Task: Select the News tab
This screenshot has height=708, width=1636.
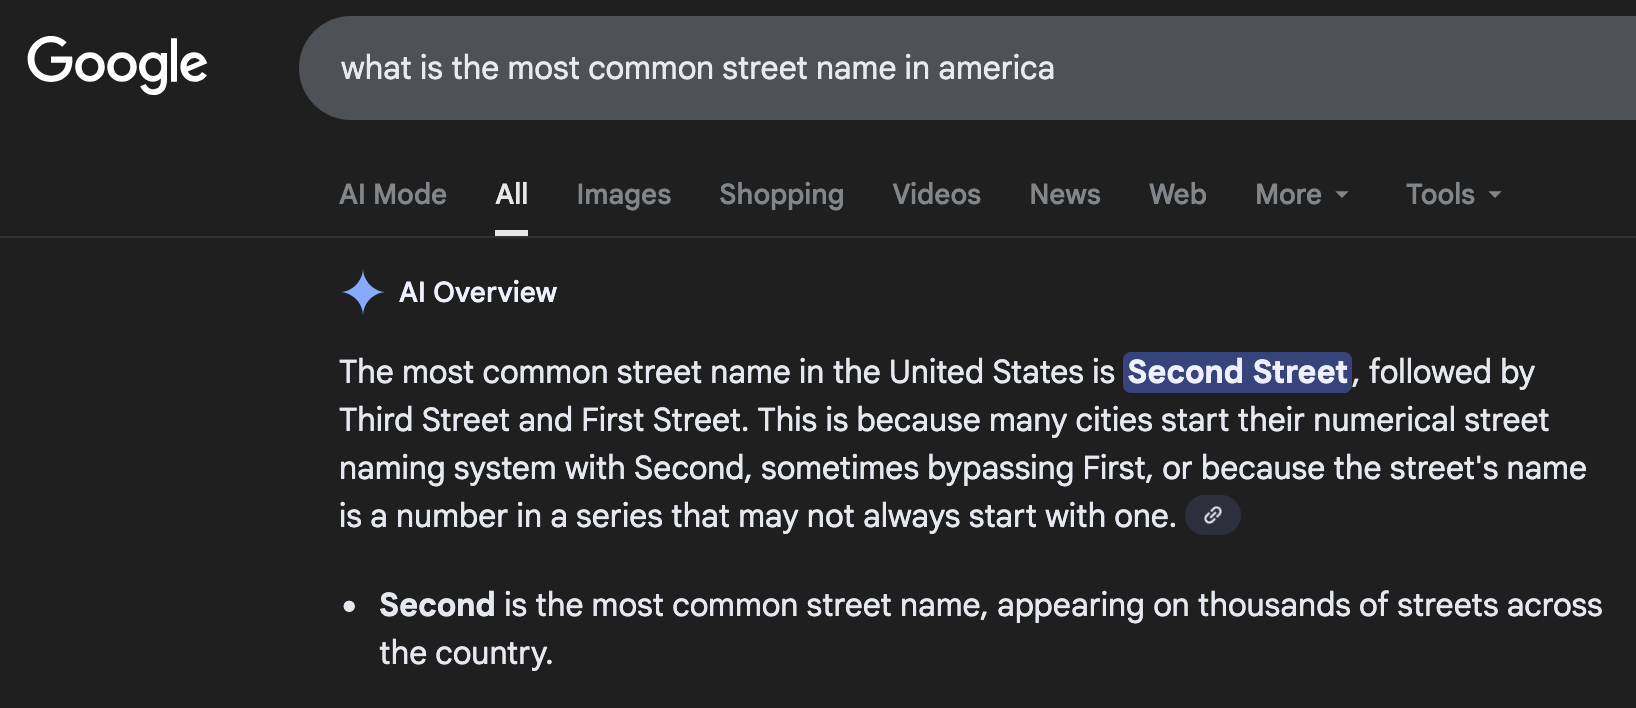Action: tap(1064, 194)
